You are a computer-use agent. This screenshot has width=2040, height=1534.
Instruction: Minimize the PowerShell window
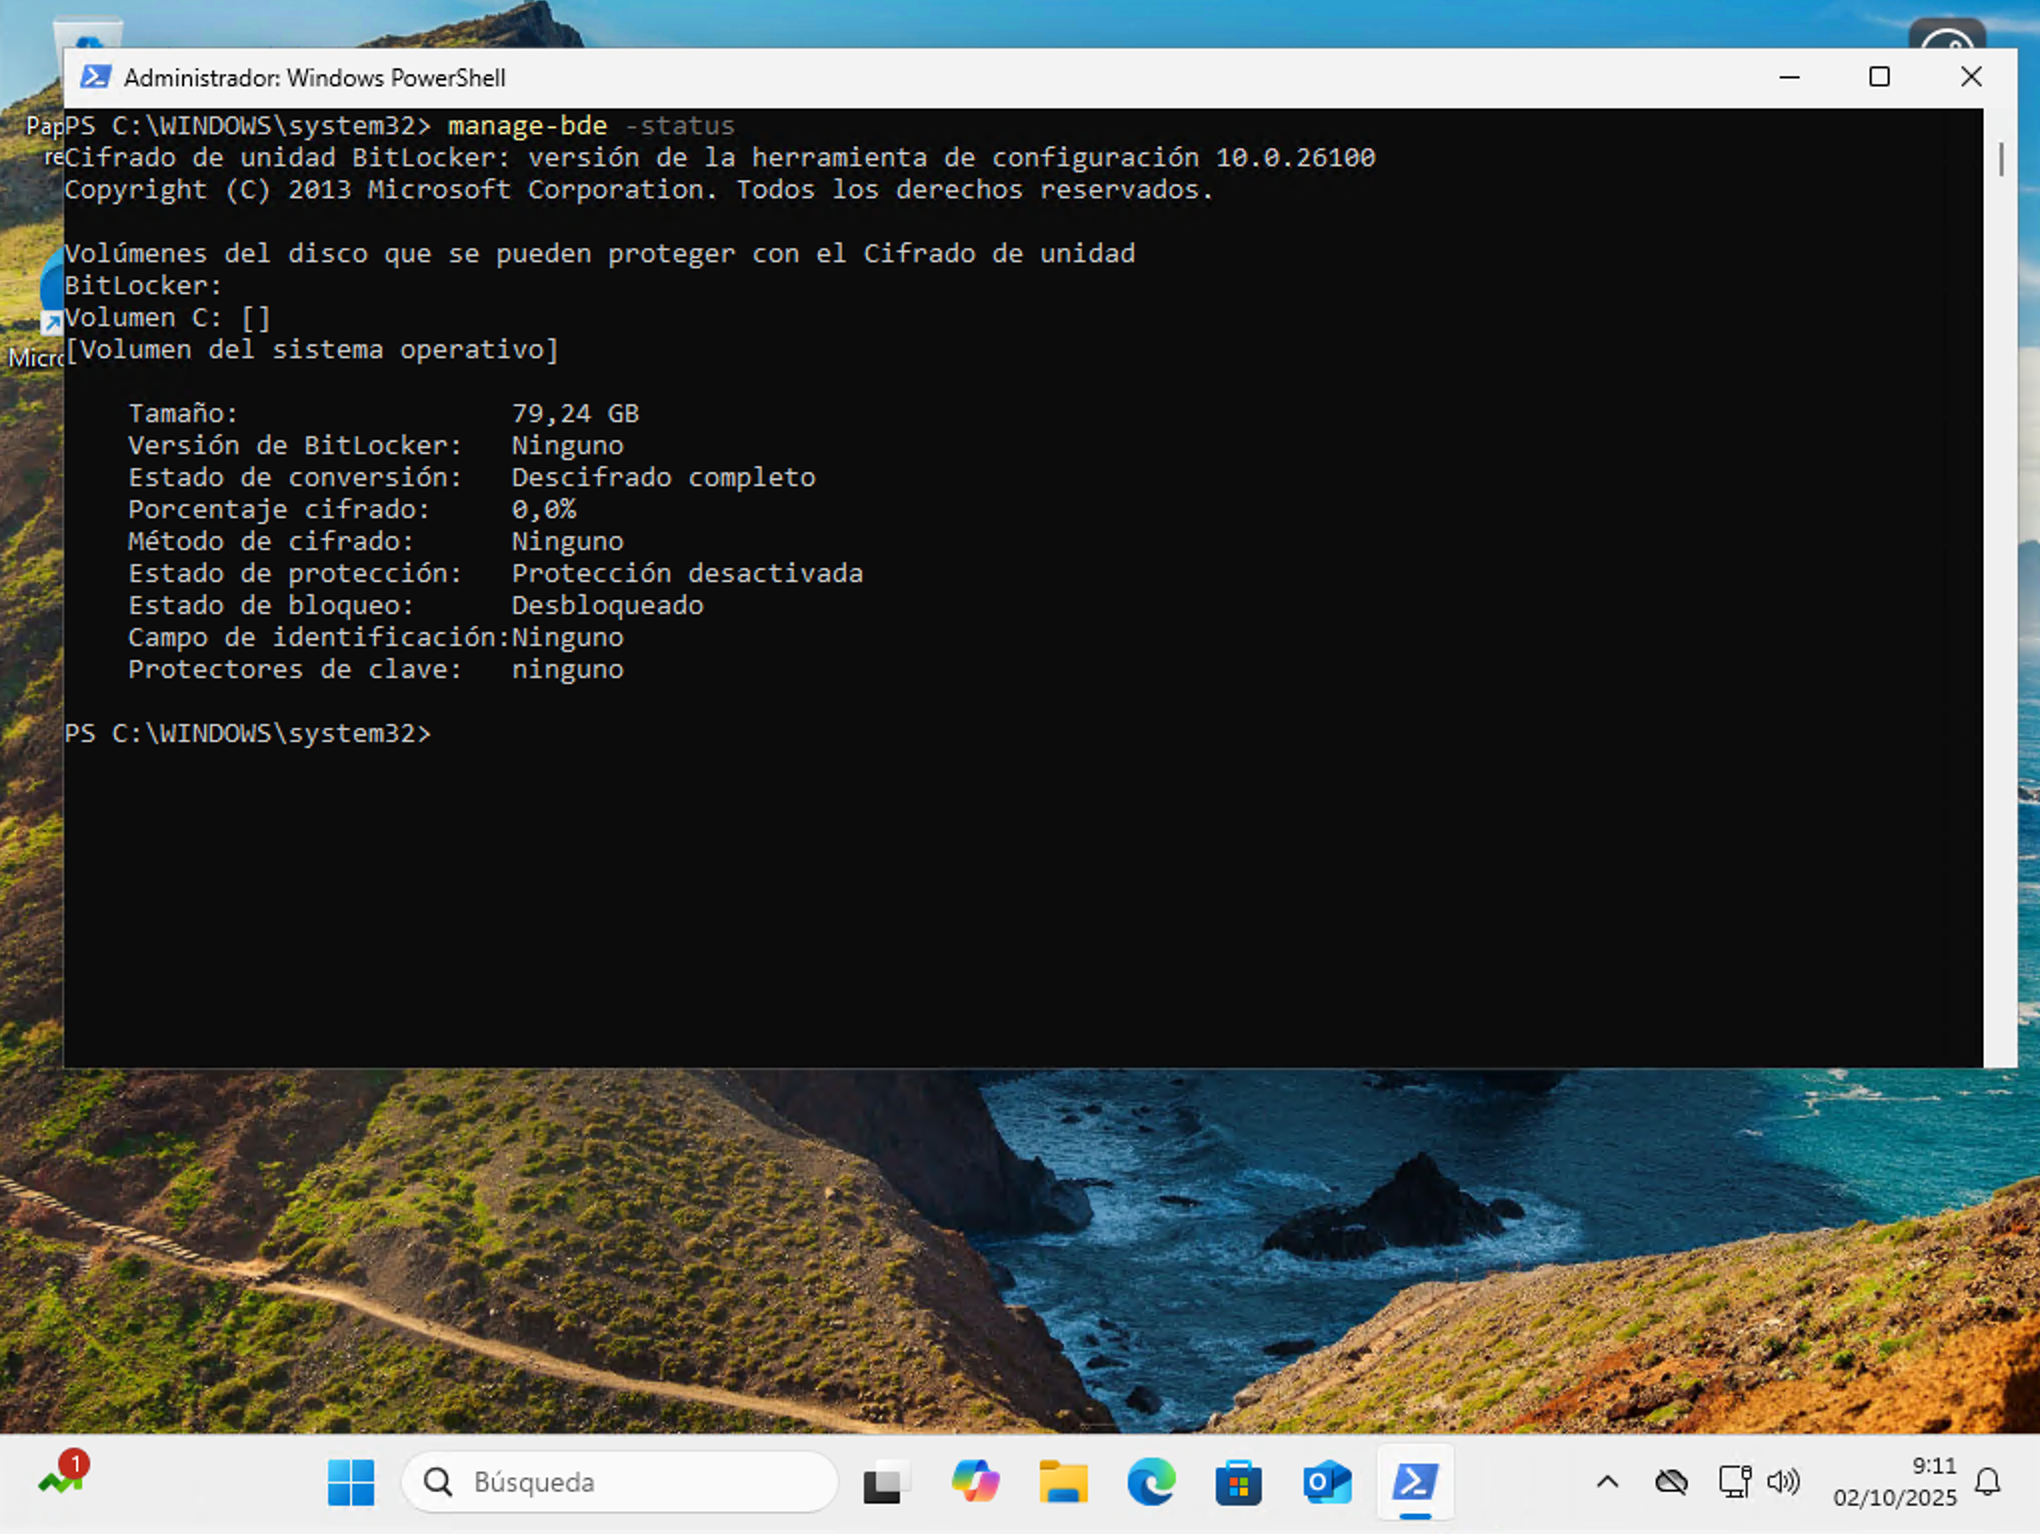point(1790,77)
